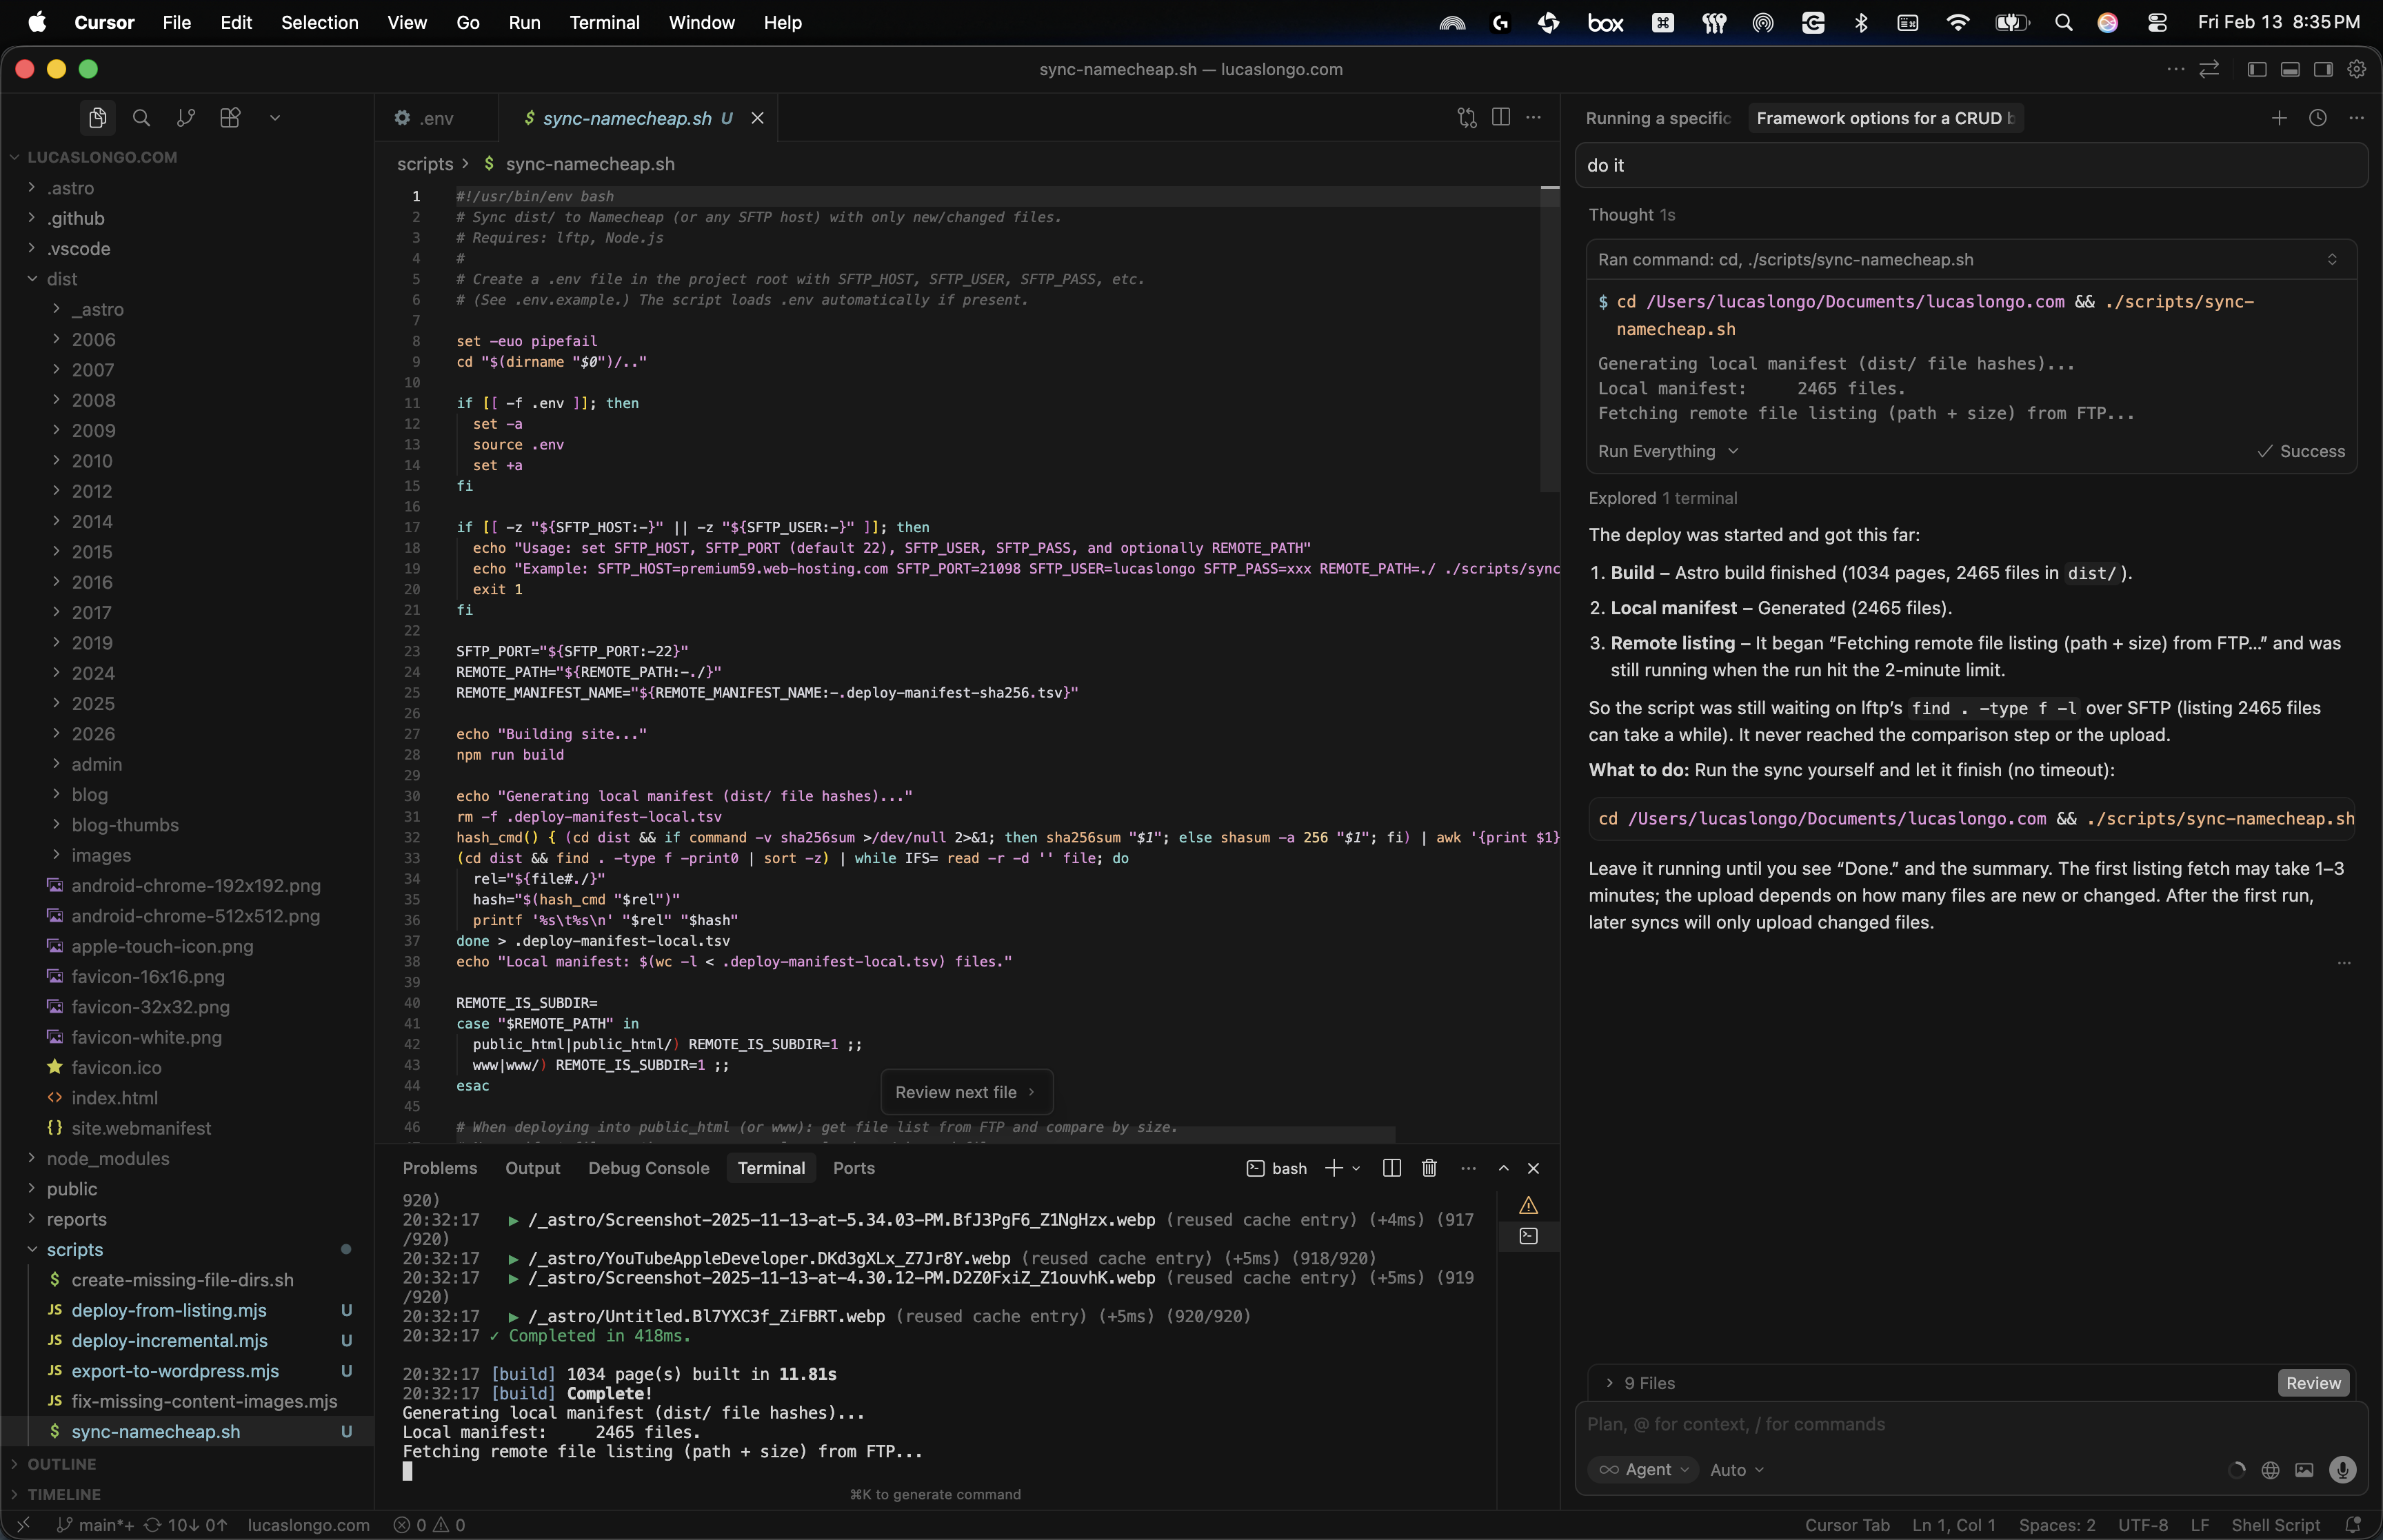The width and height of the screenshot is (2383, 1540).
Task: Select the Source Control icon
Action: (185, 117)
